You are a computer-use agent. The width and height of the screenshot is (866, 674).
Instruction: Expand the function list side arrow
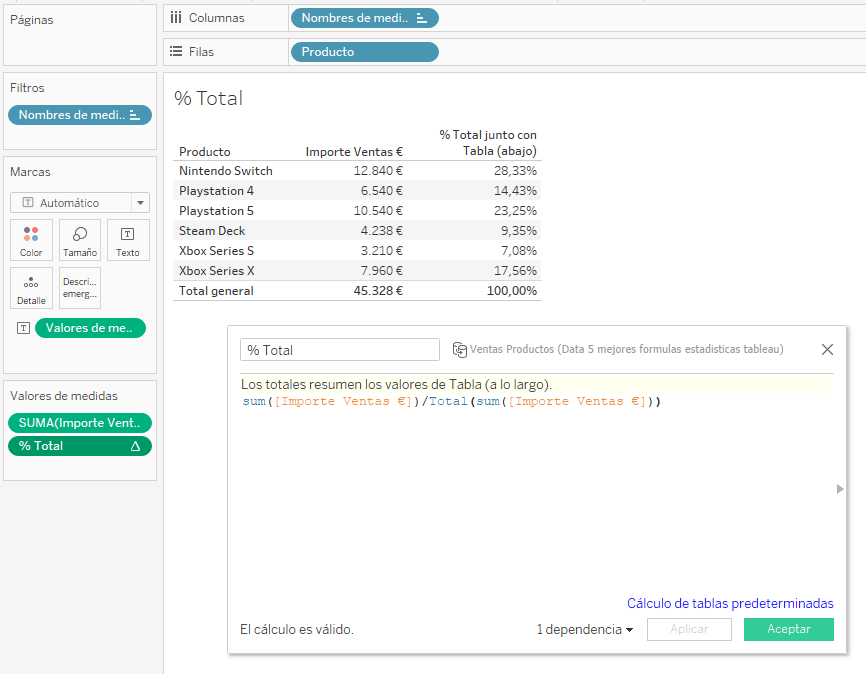[x=839, y=489]
